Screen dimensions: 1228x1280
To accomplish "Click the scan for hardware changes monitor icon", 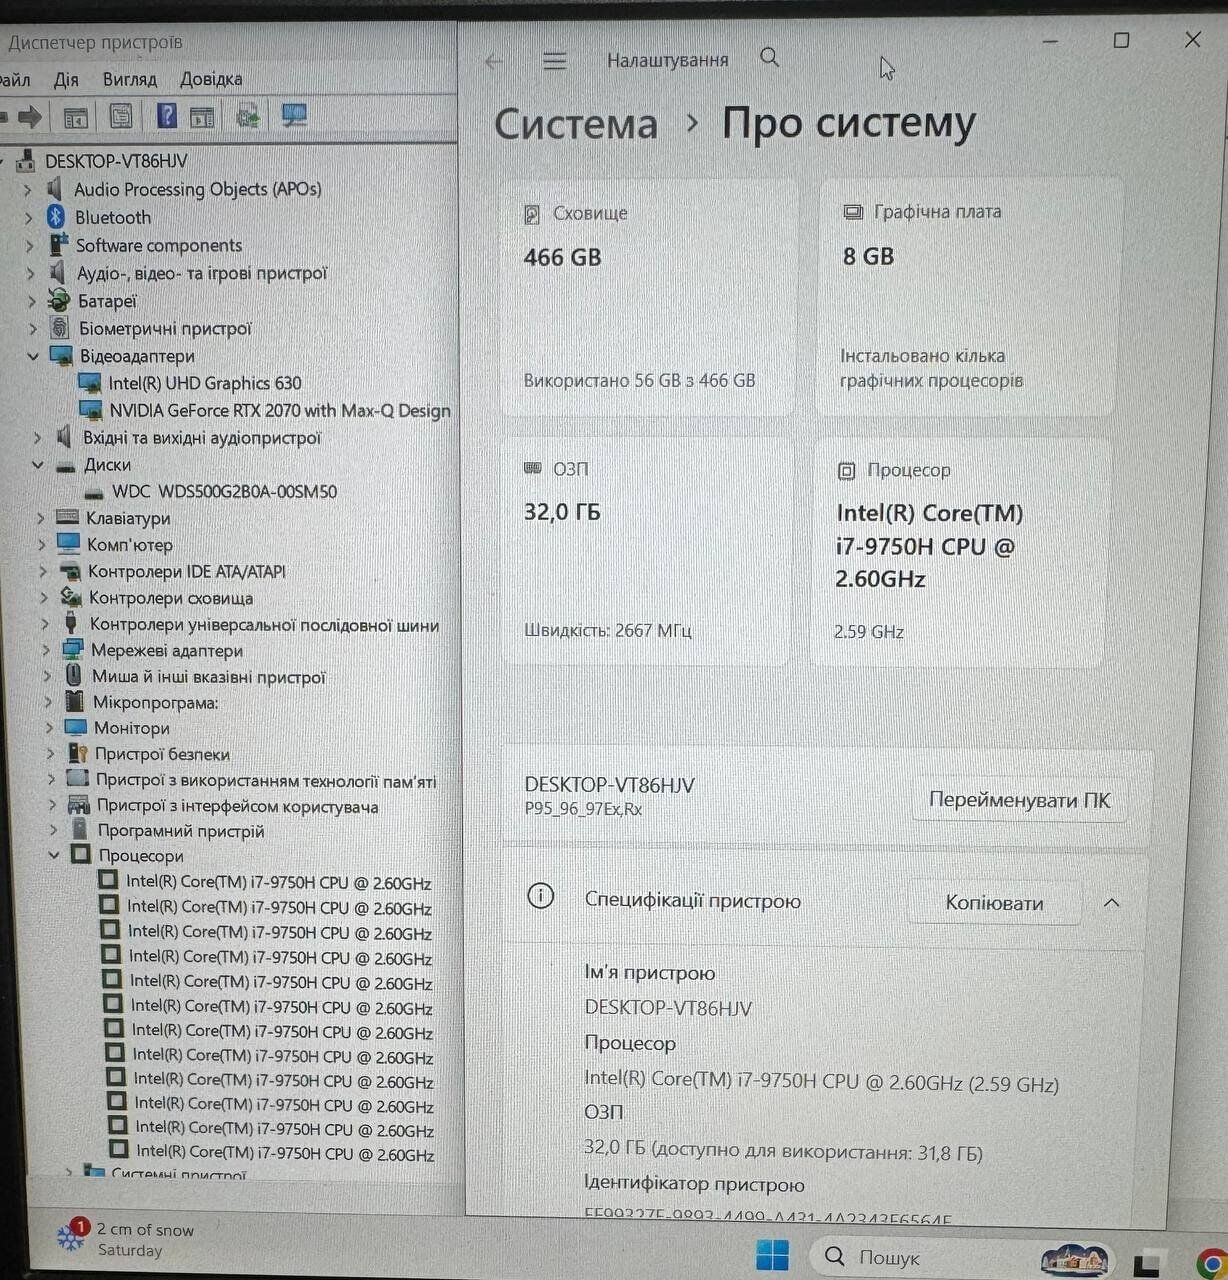I will point(294,117).
